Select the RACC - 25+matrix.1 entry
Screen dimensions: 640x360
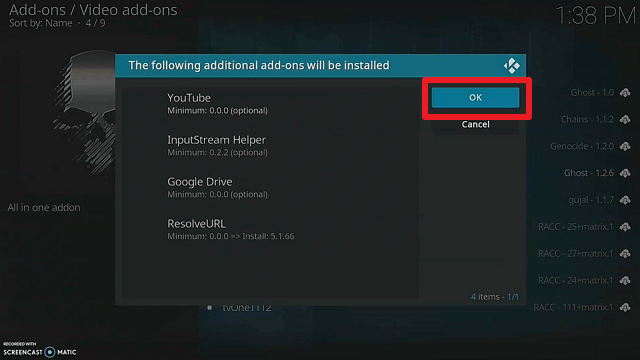point(576,227)
